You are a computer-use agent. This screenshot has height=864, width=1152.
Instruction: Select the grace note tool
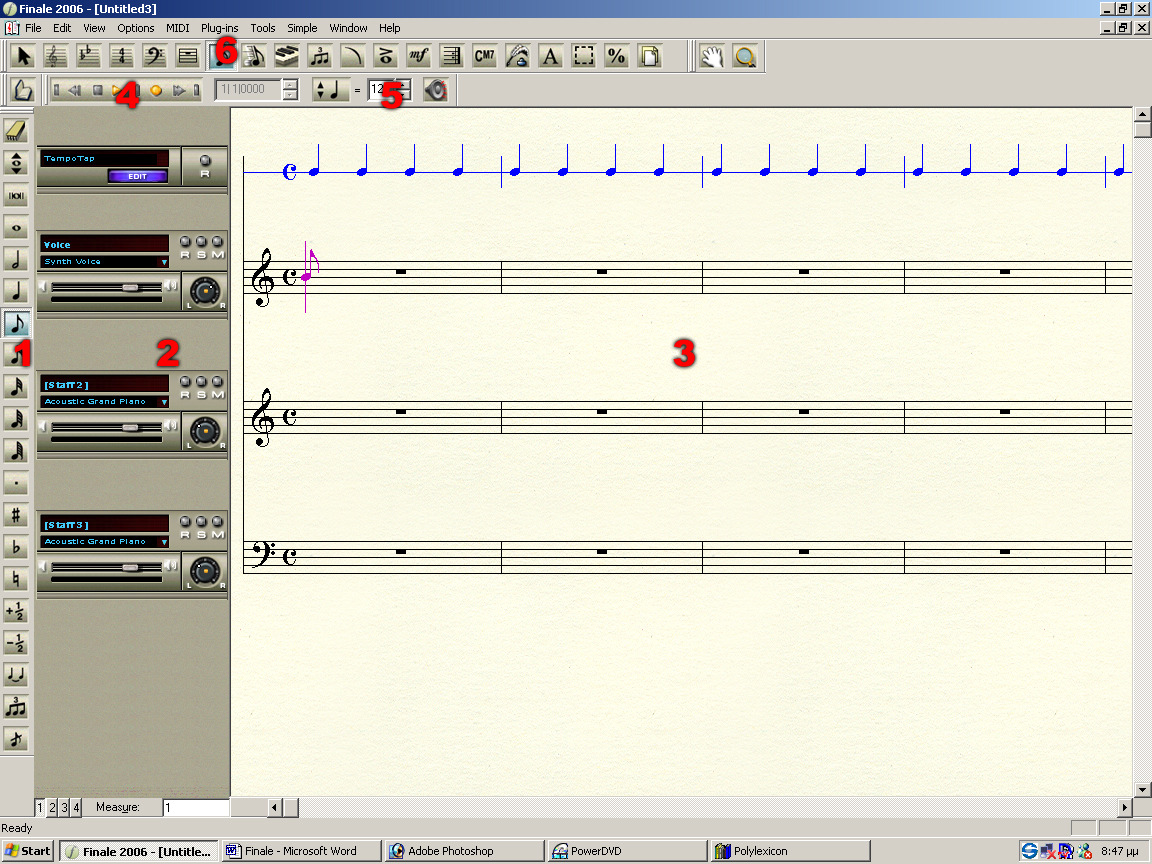(16, 738)
